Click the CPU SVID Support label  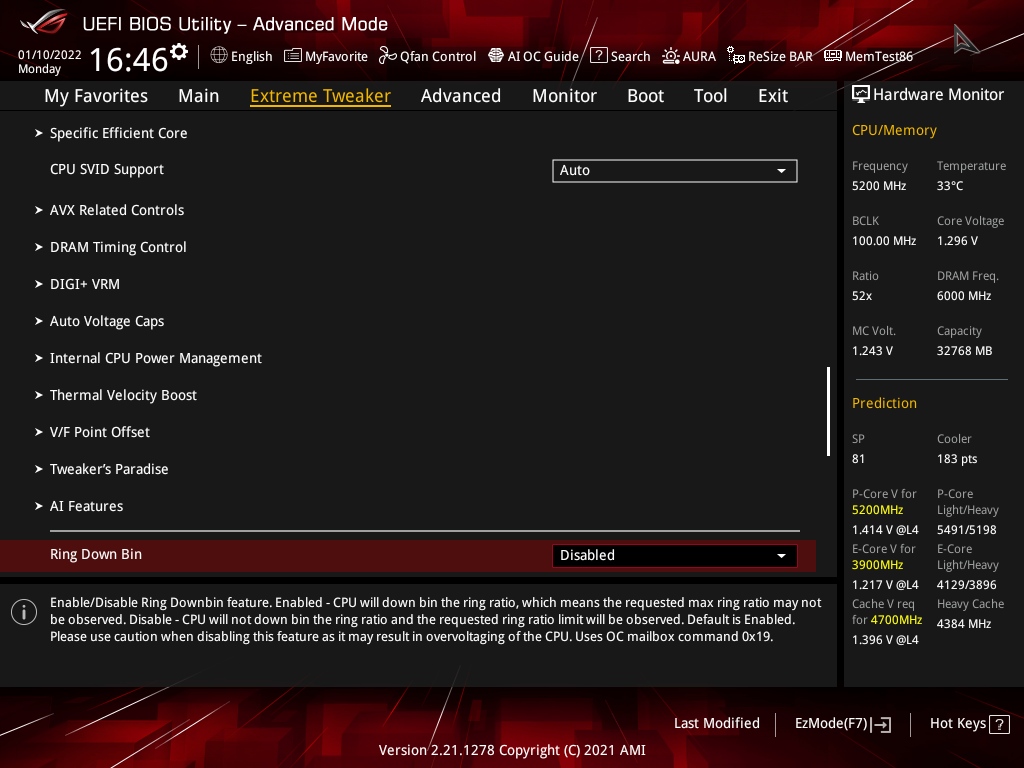(106, 170)
